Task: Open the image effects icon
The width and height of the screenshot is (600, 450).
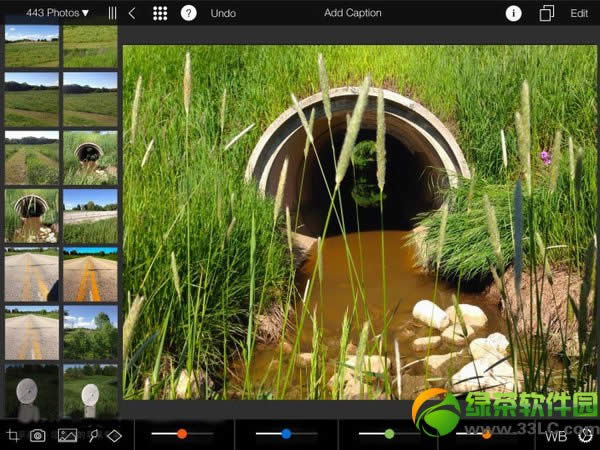Action: 67,435
